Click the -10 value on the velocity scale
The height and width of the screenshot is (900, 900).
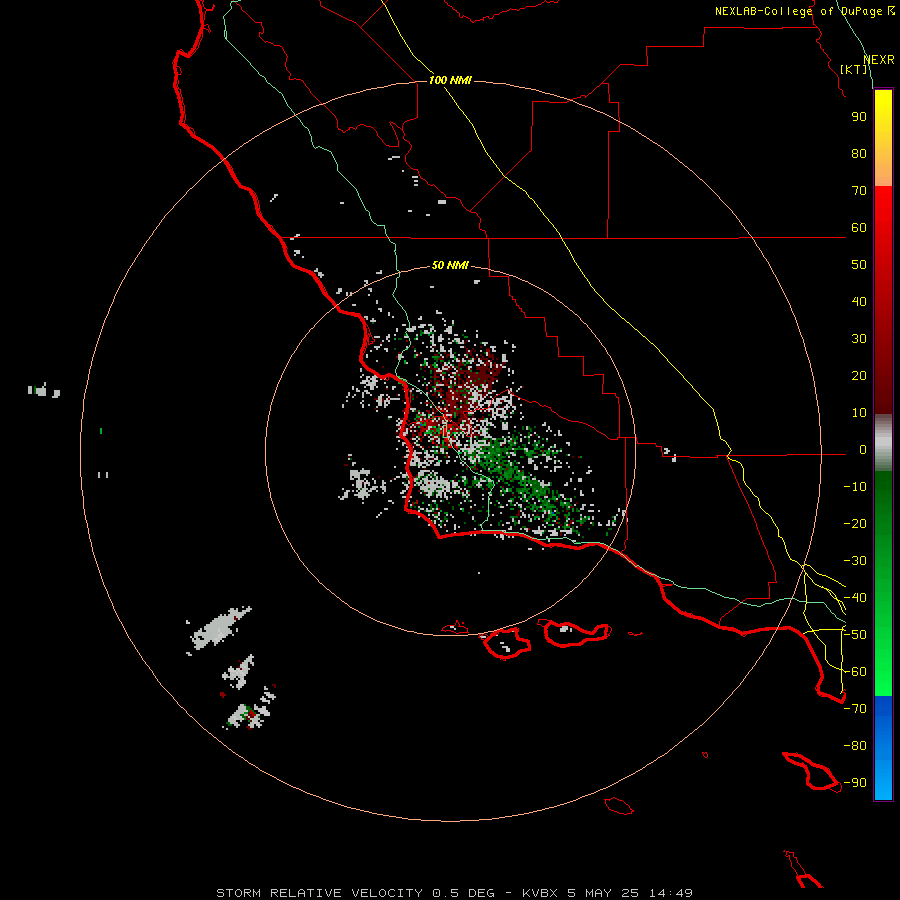click(855, 487)
